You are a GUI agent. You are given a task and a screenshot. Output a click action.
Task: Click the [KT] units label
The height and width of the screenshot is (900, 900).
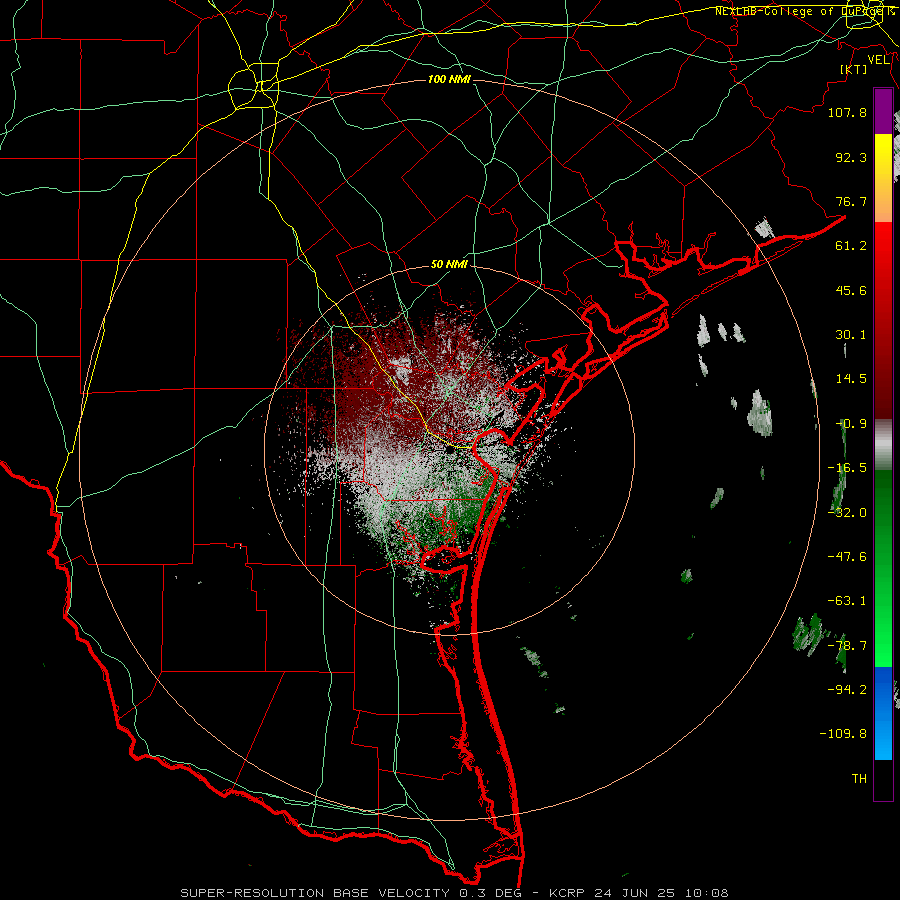pos(854,69)
